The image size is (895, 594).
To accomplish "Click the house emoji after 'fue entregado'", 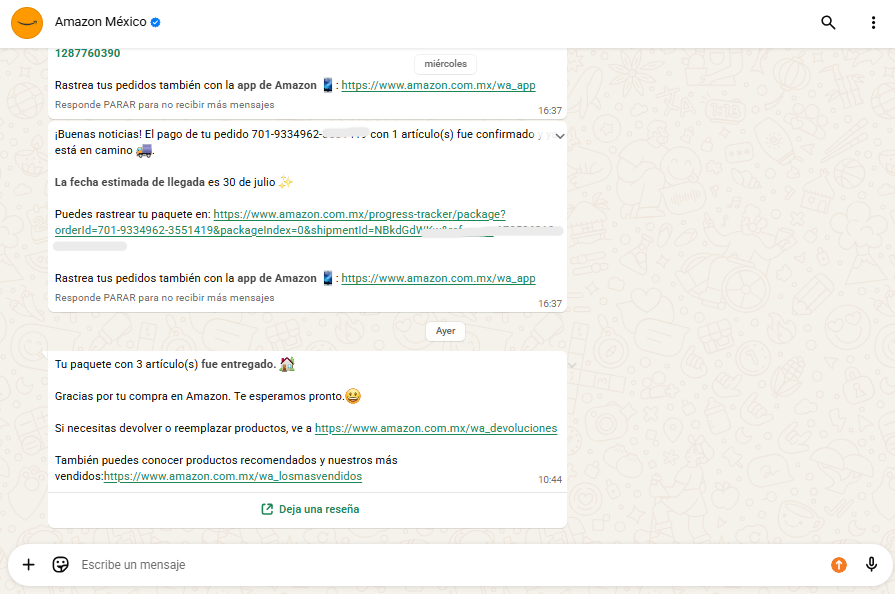I will click(x=287, y=363).
